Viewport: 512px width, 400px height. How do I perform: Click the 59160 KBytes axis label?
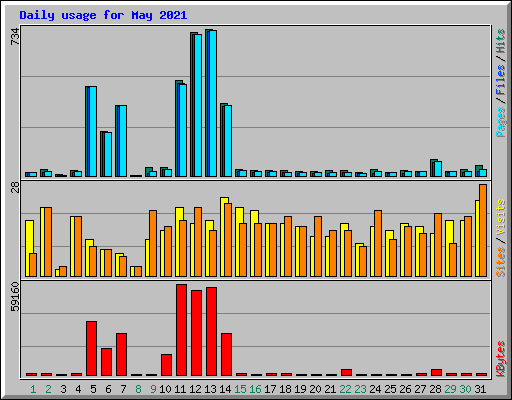coord(15,296)
